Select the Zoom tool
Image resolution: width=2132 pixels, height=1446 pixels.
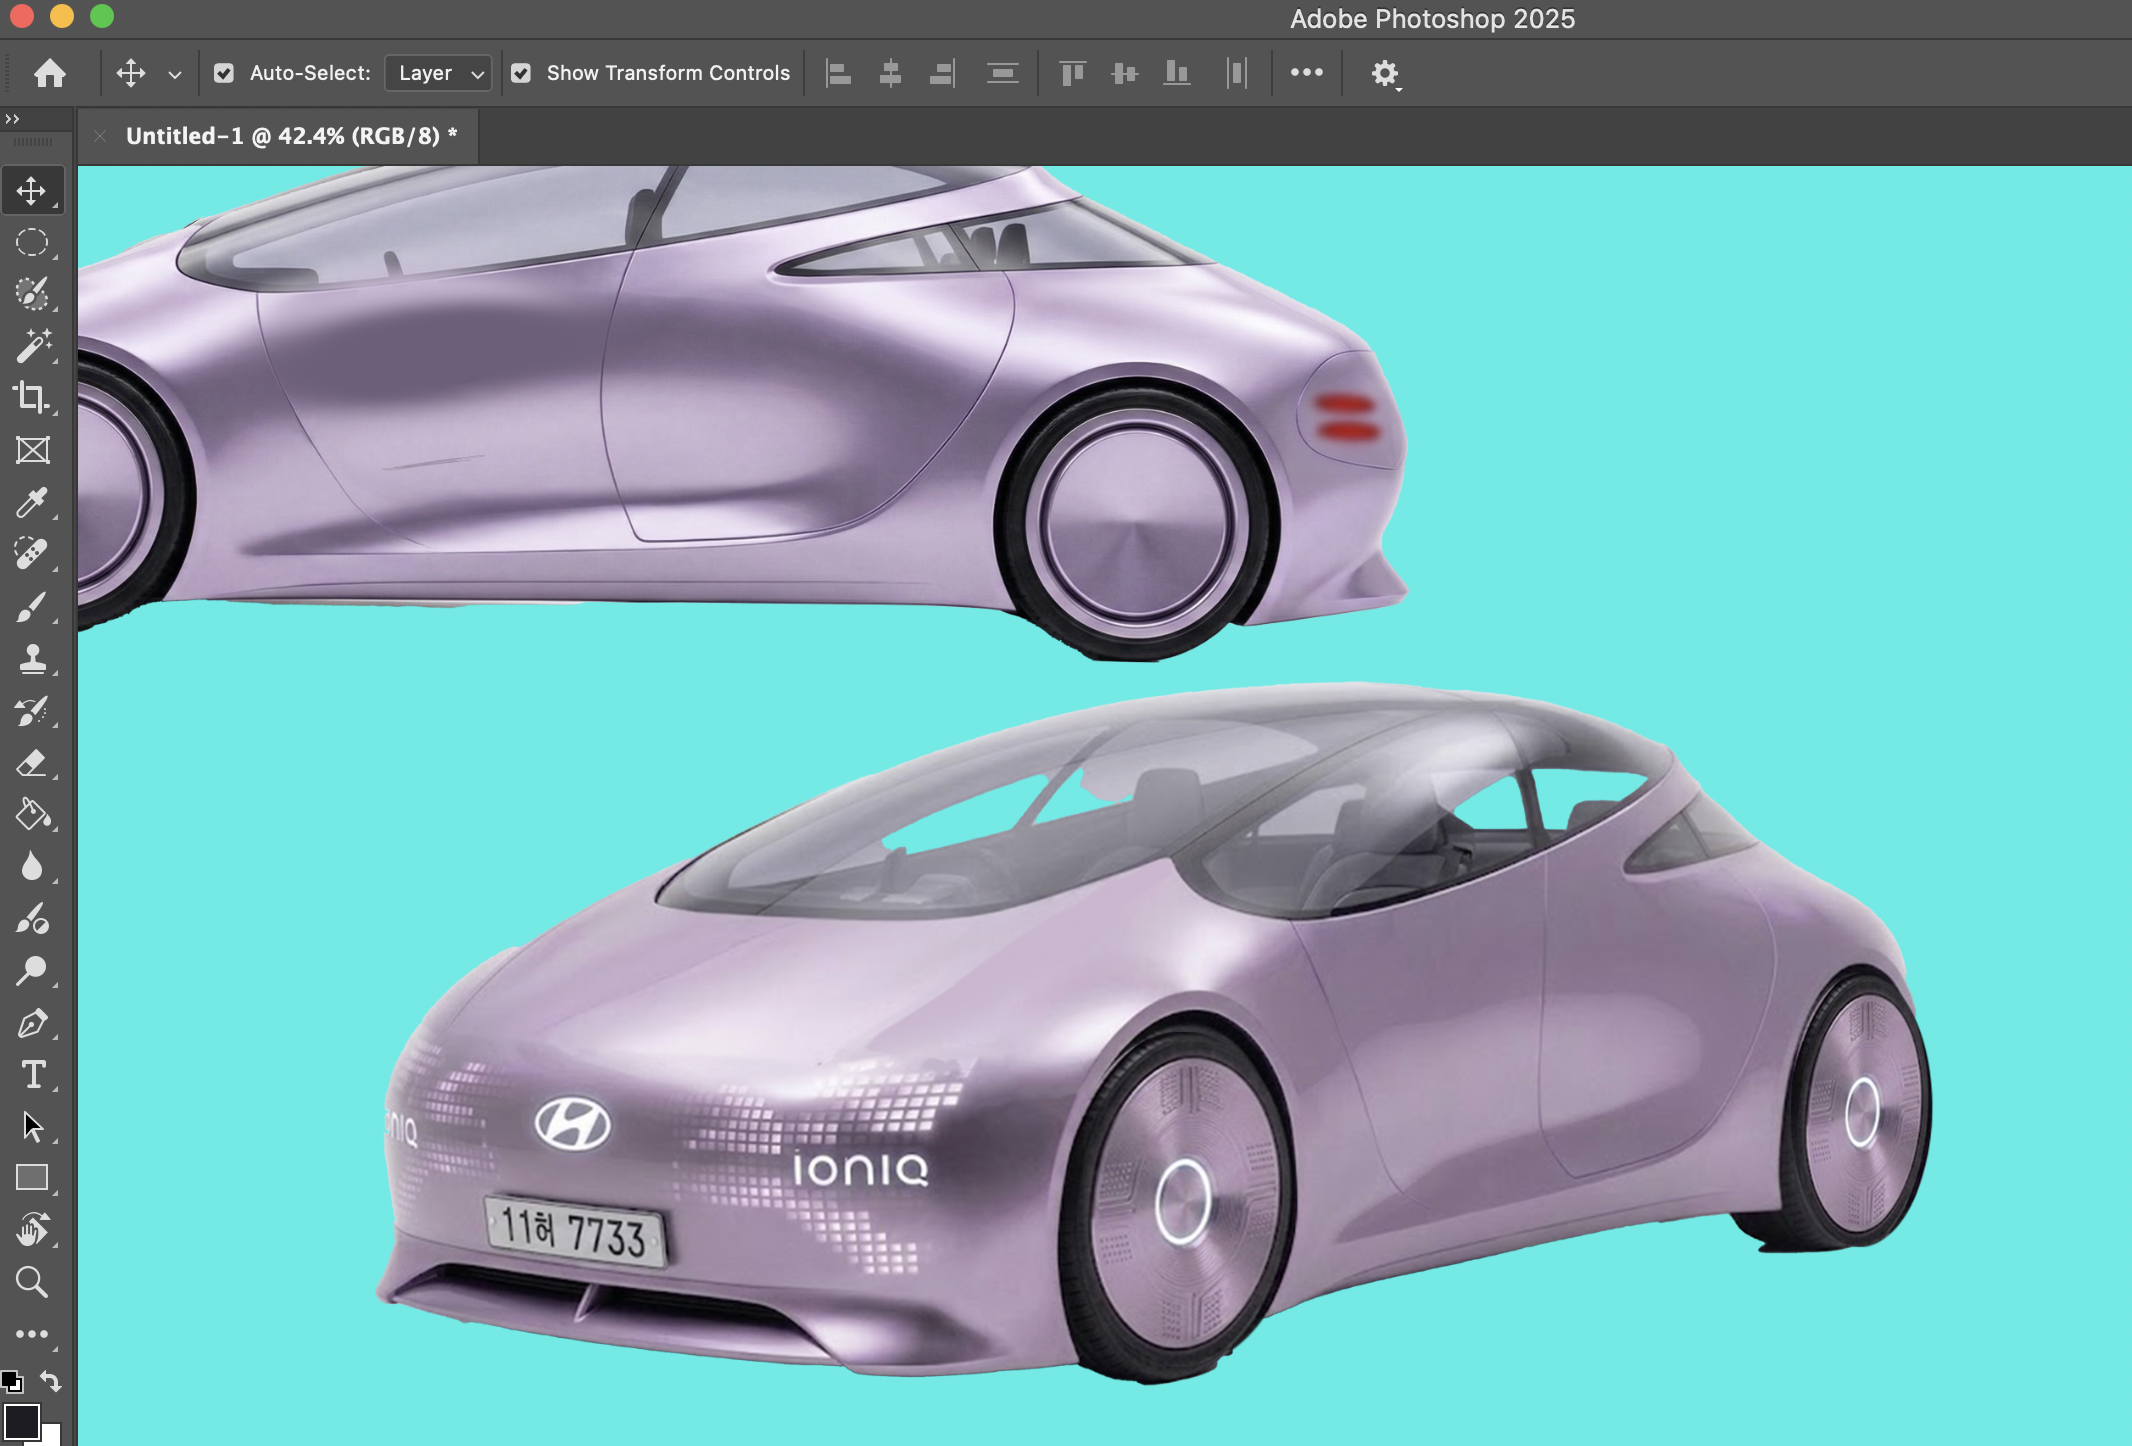[x=31, y=1282]
